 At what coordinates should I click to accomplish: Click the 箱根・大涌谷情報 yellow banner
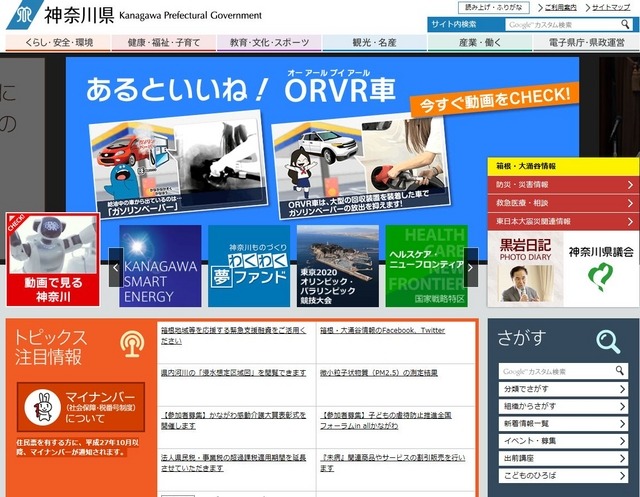[x=563, y=166]
